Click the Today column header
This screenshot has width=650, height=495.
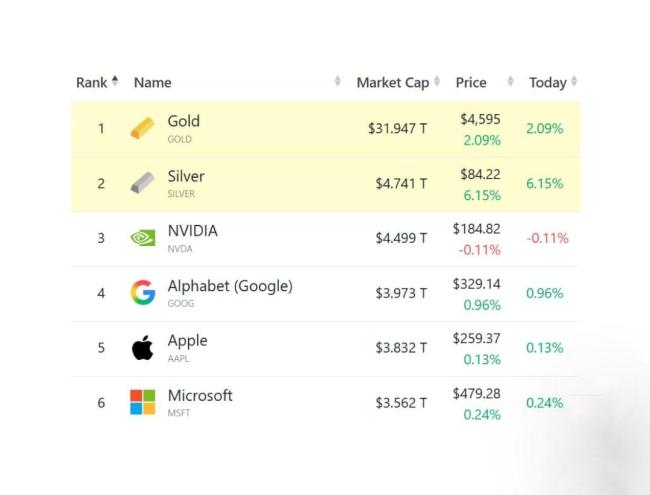pos(547,82)
